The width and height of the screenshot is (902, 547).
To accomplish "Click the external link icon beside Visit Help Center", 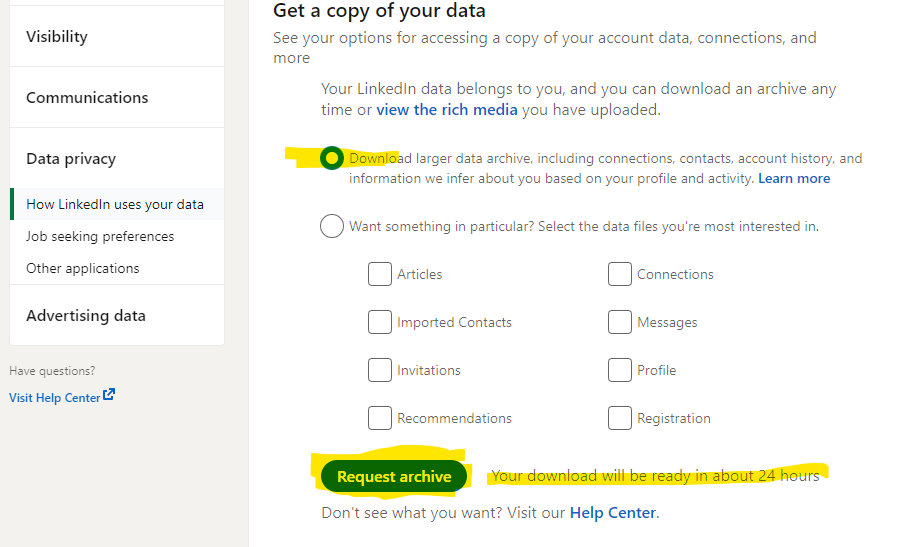I will [x=109, y=395].
